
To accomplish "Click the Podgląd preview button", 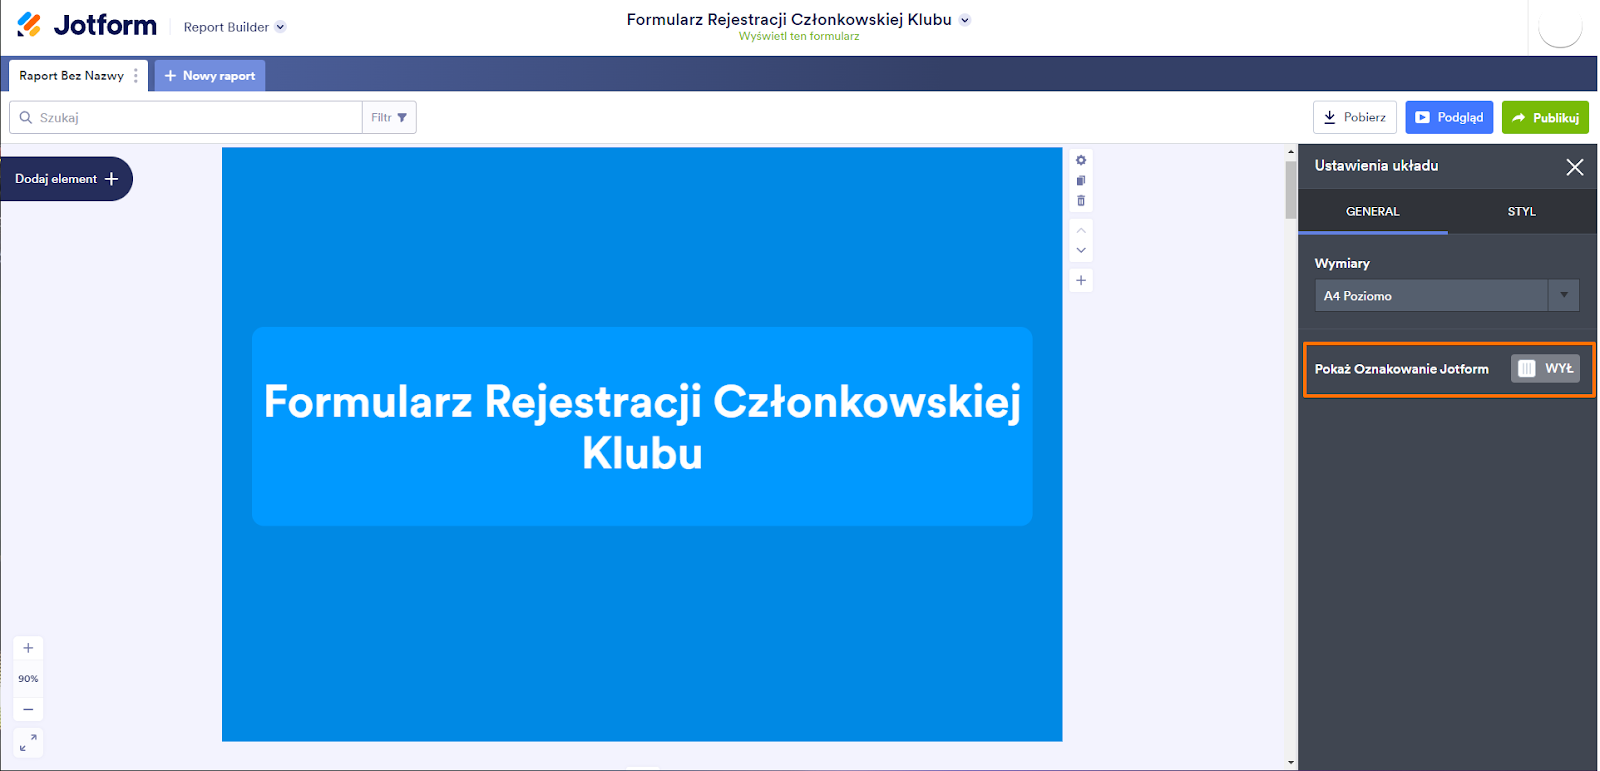I will [1449, 117].
